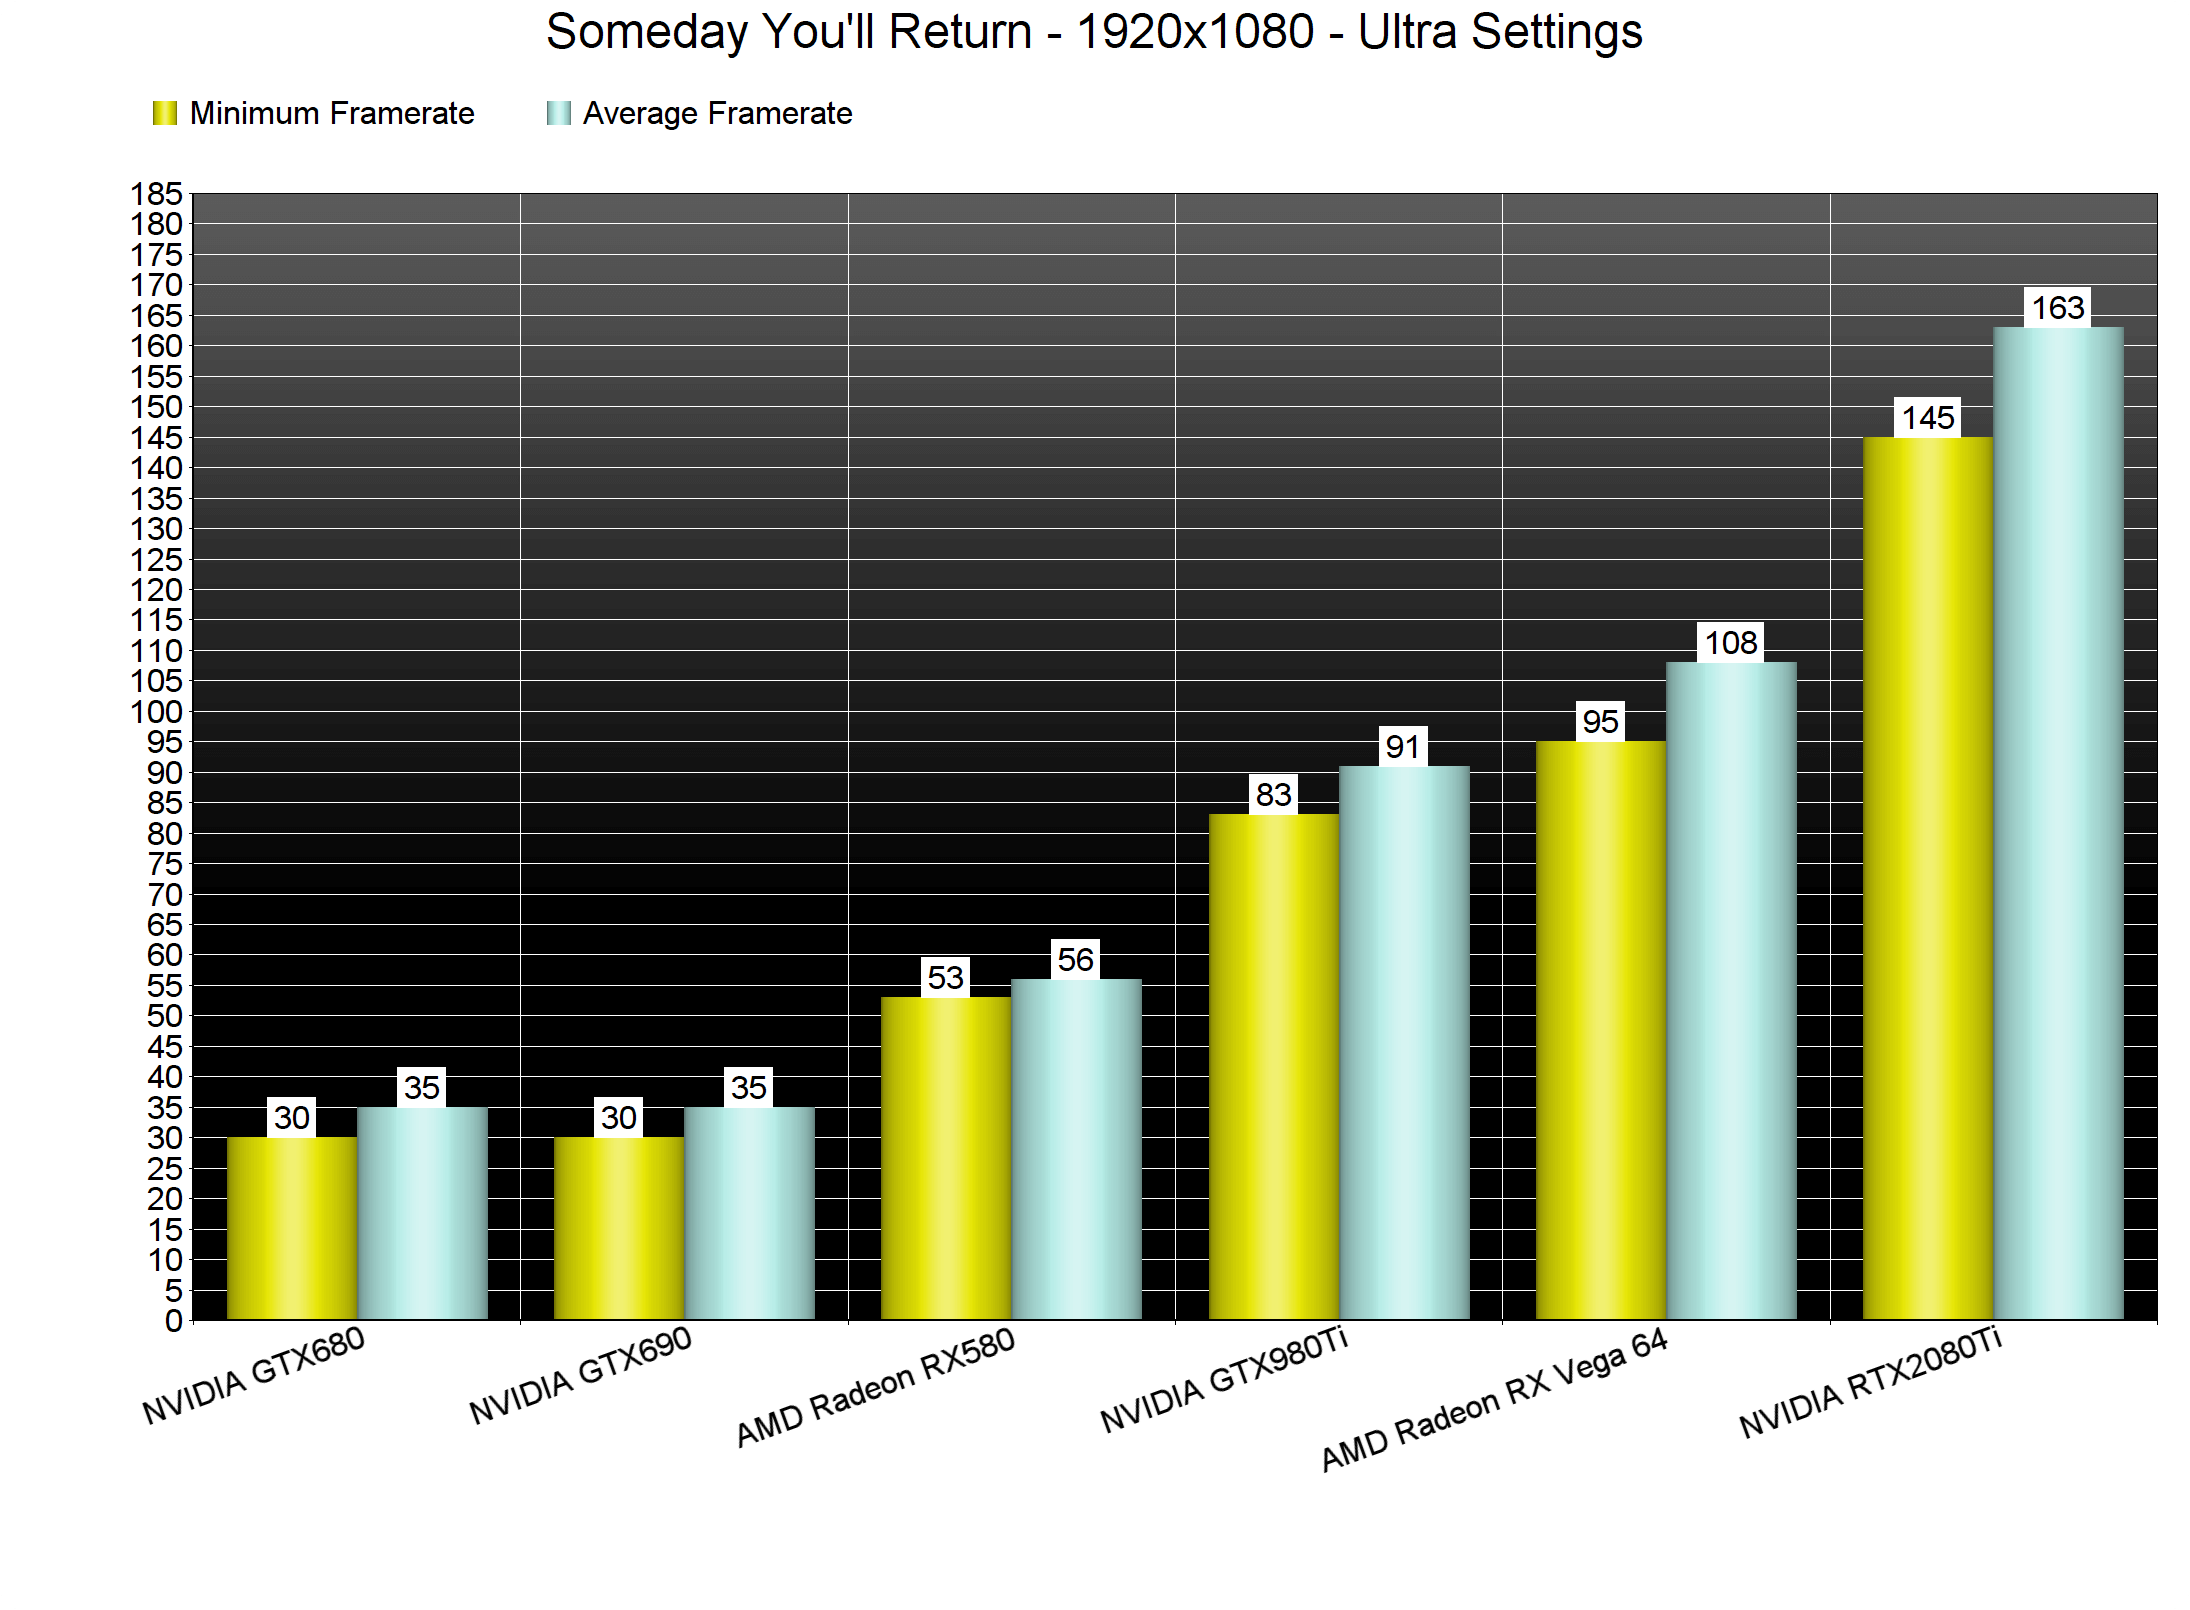2190x1610 pixels.
Task: Select the AMD Radeon RX580 axis label
Action: click(x=876, y=1387)
